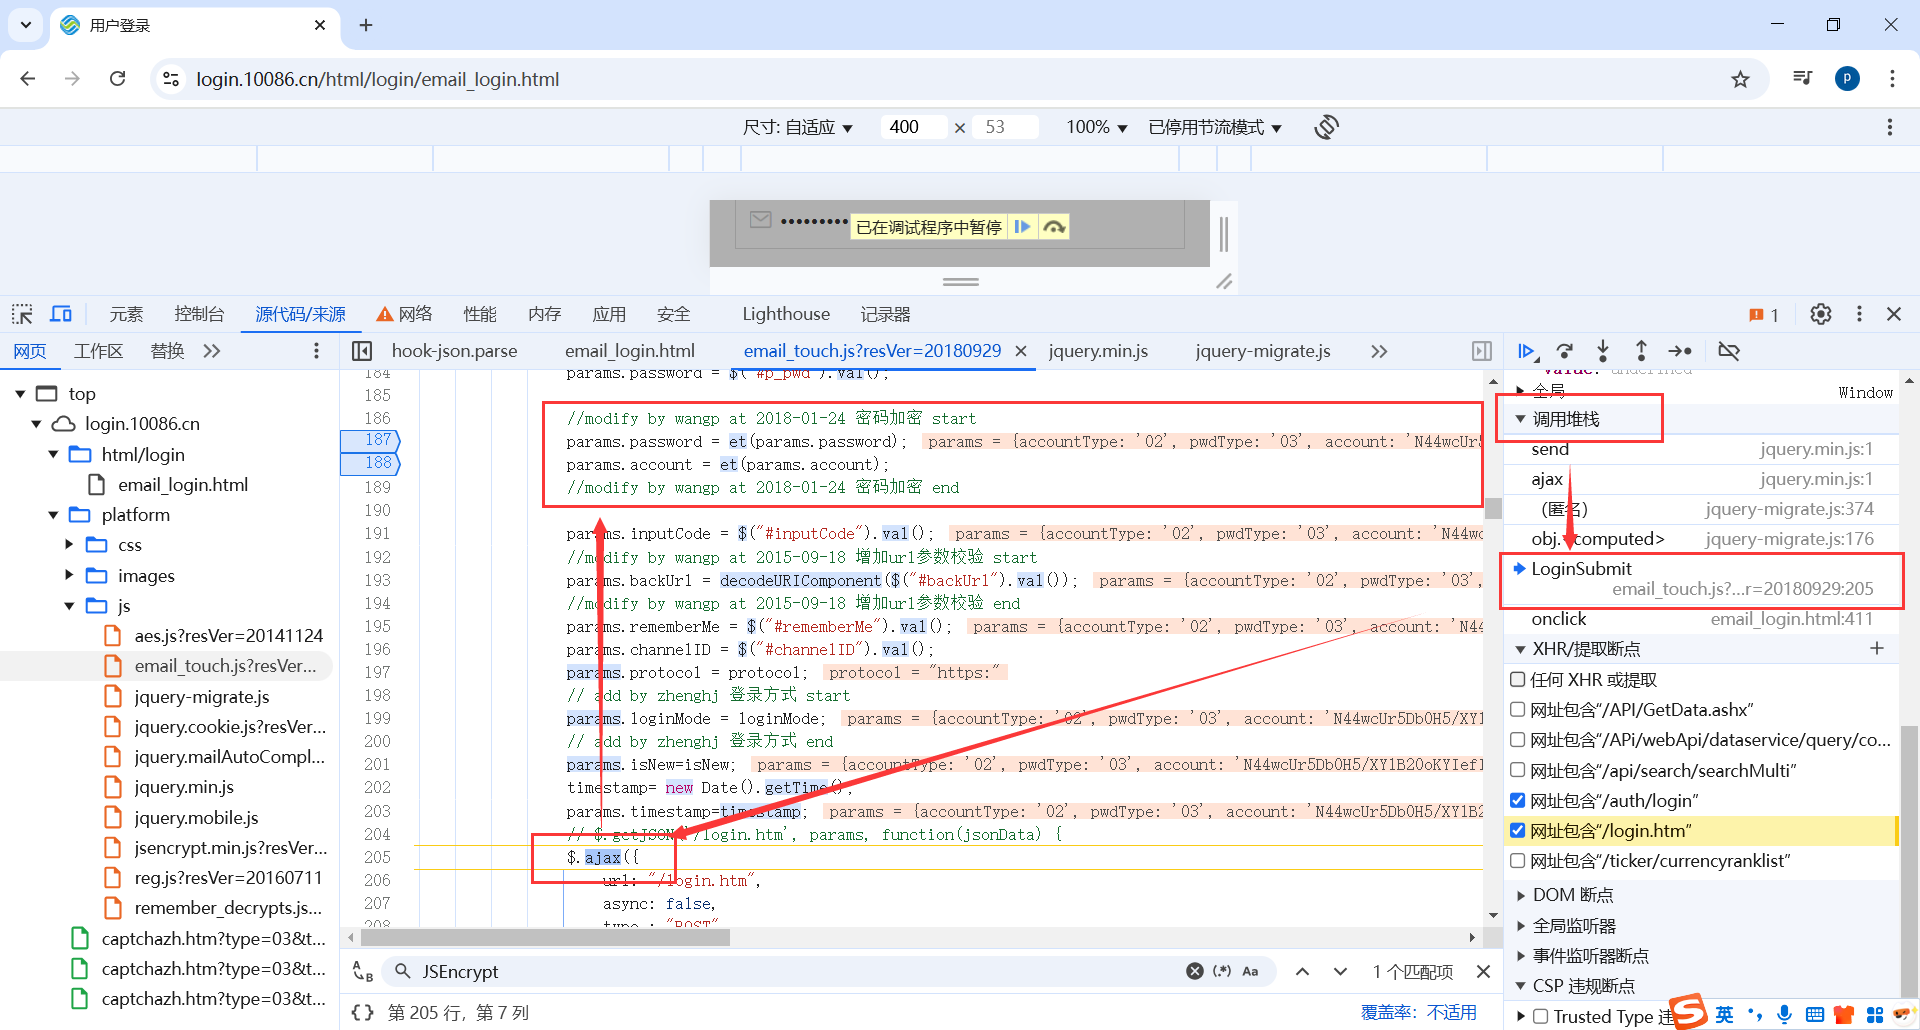Toggle match case in search bar
Viewport: 1920px width, 1030px height.
click(1250, 971)
